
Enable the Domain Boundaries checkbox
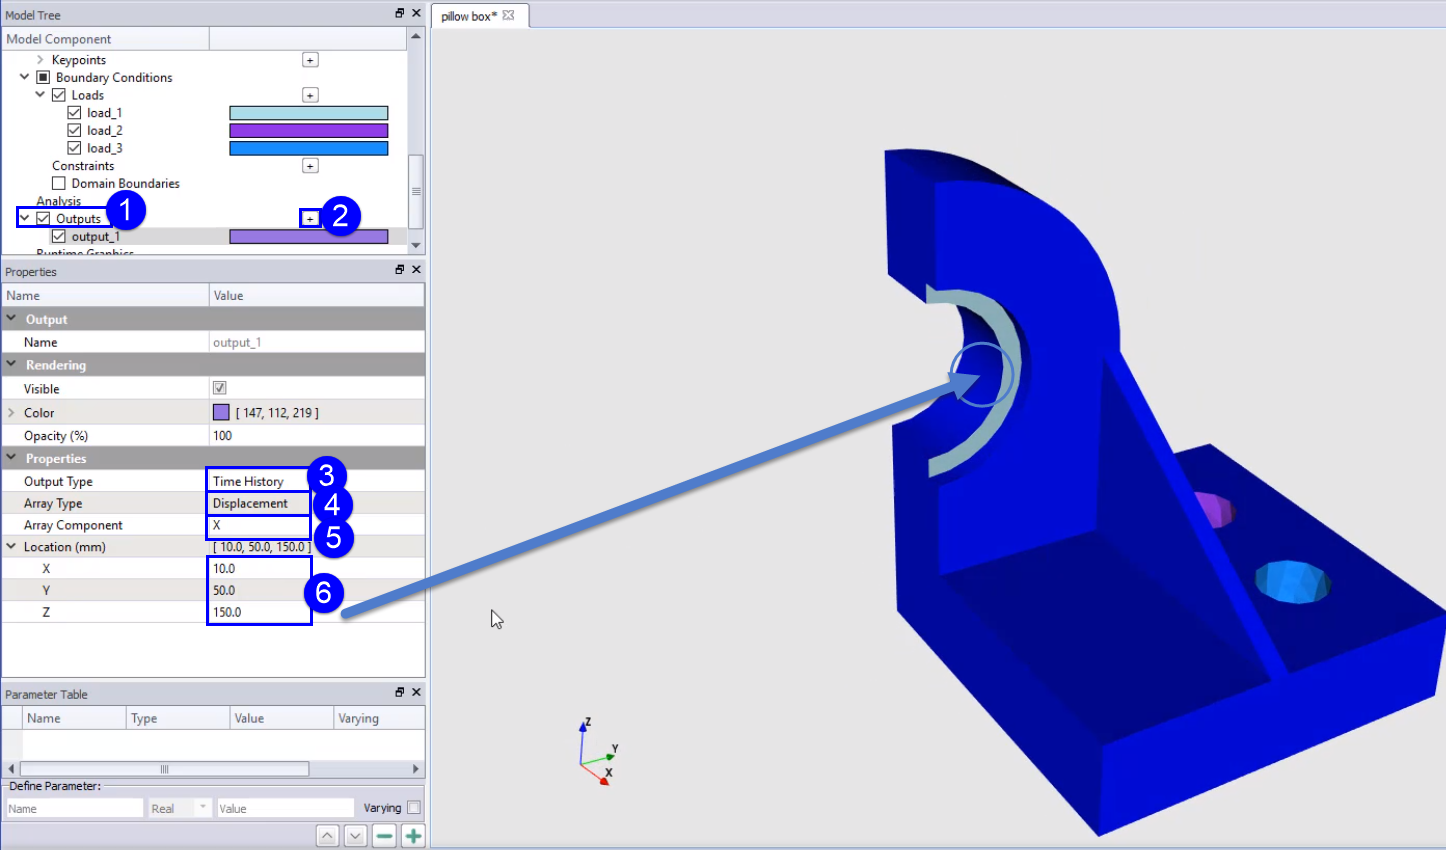[x=59, y=183]
